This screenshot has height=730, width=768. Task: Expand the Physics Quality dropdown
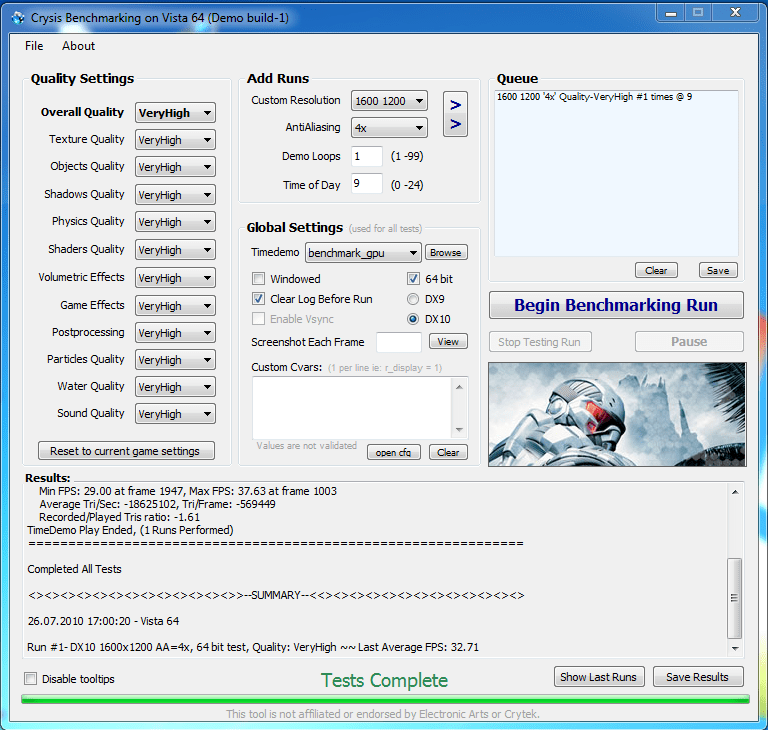click(x=175, y=221)
